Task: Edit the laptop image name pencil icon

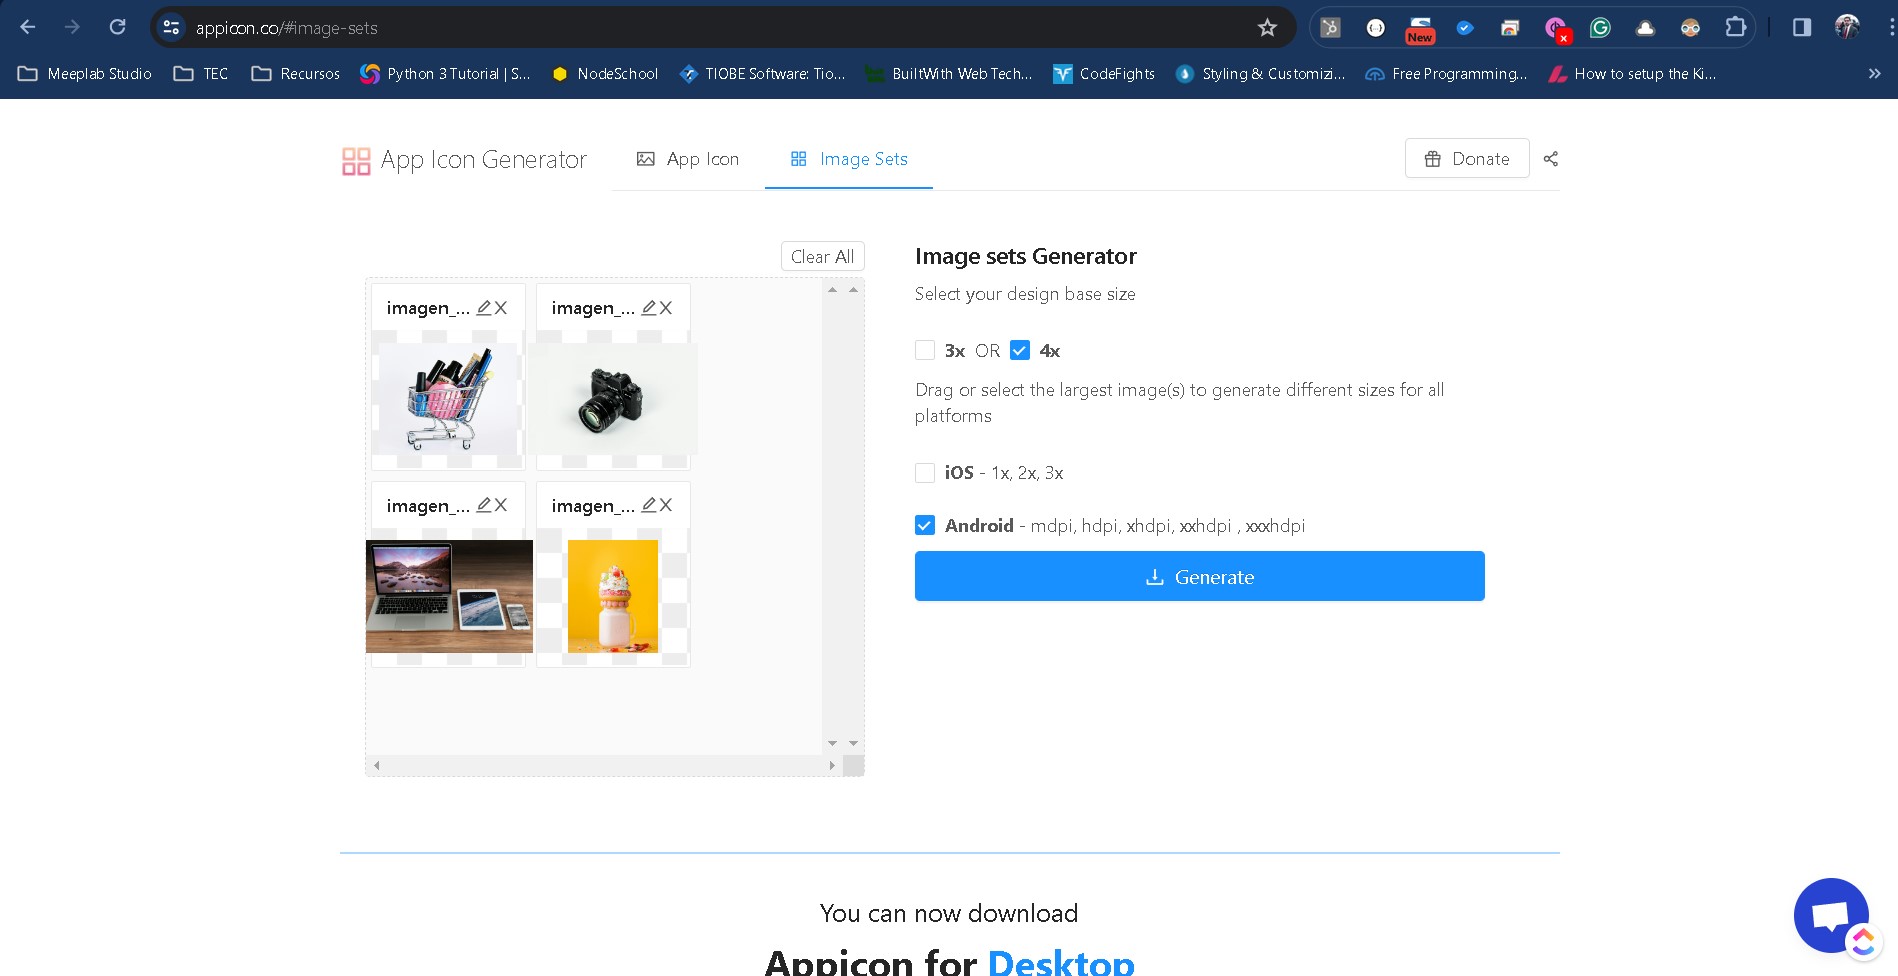Action: (484, 505)
